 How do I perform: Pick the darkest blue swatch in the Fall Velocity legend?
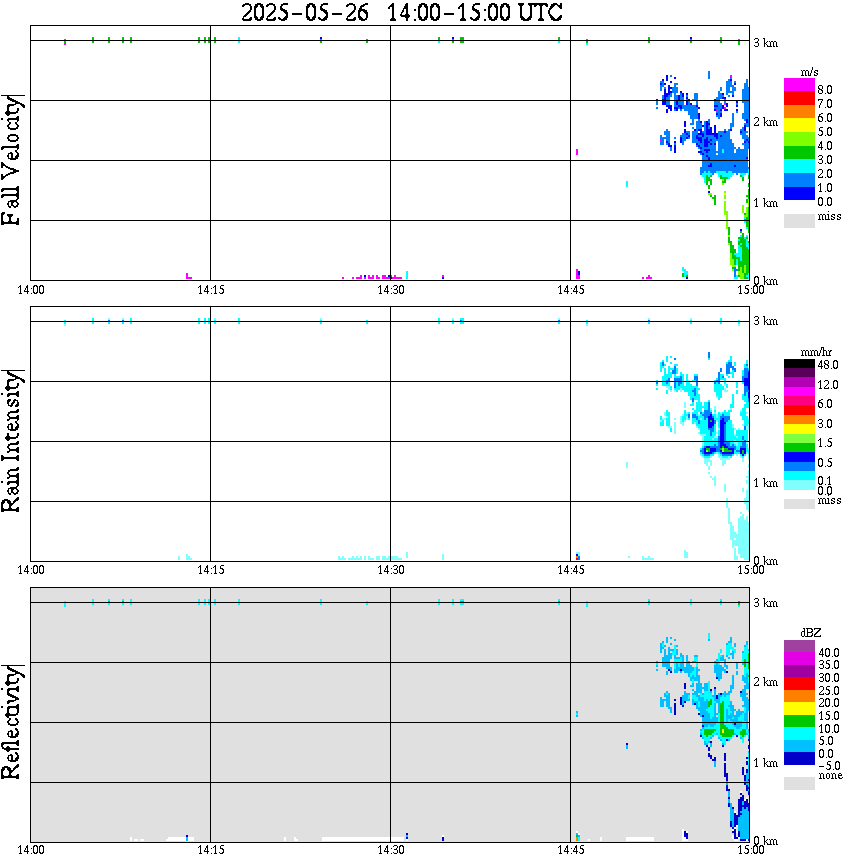pyautogui.click(x=799, y=194)
